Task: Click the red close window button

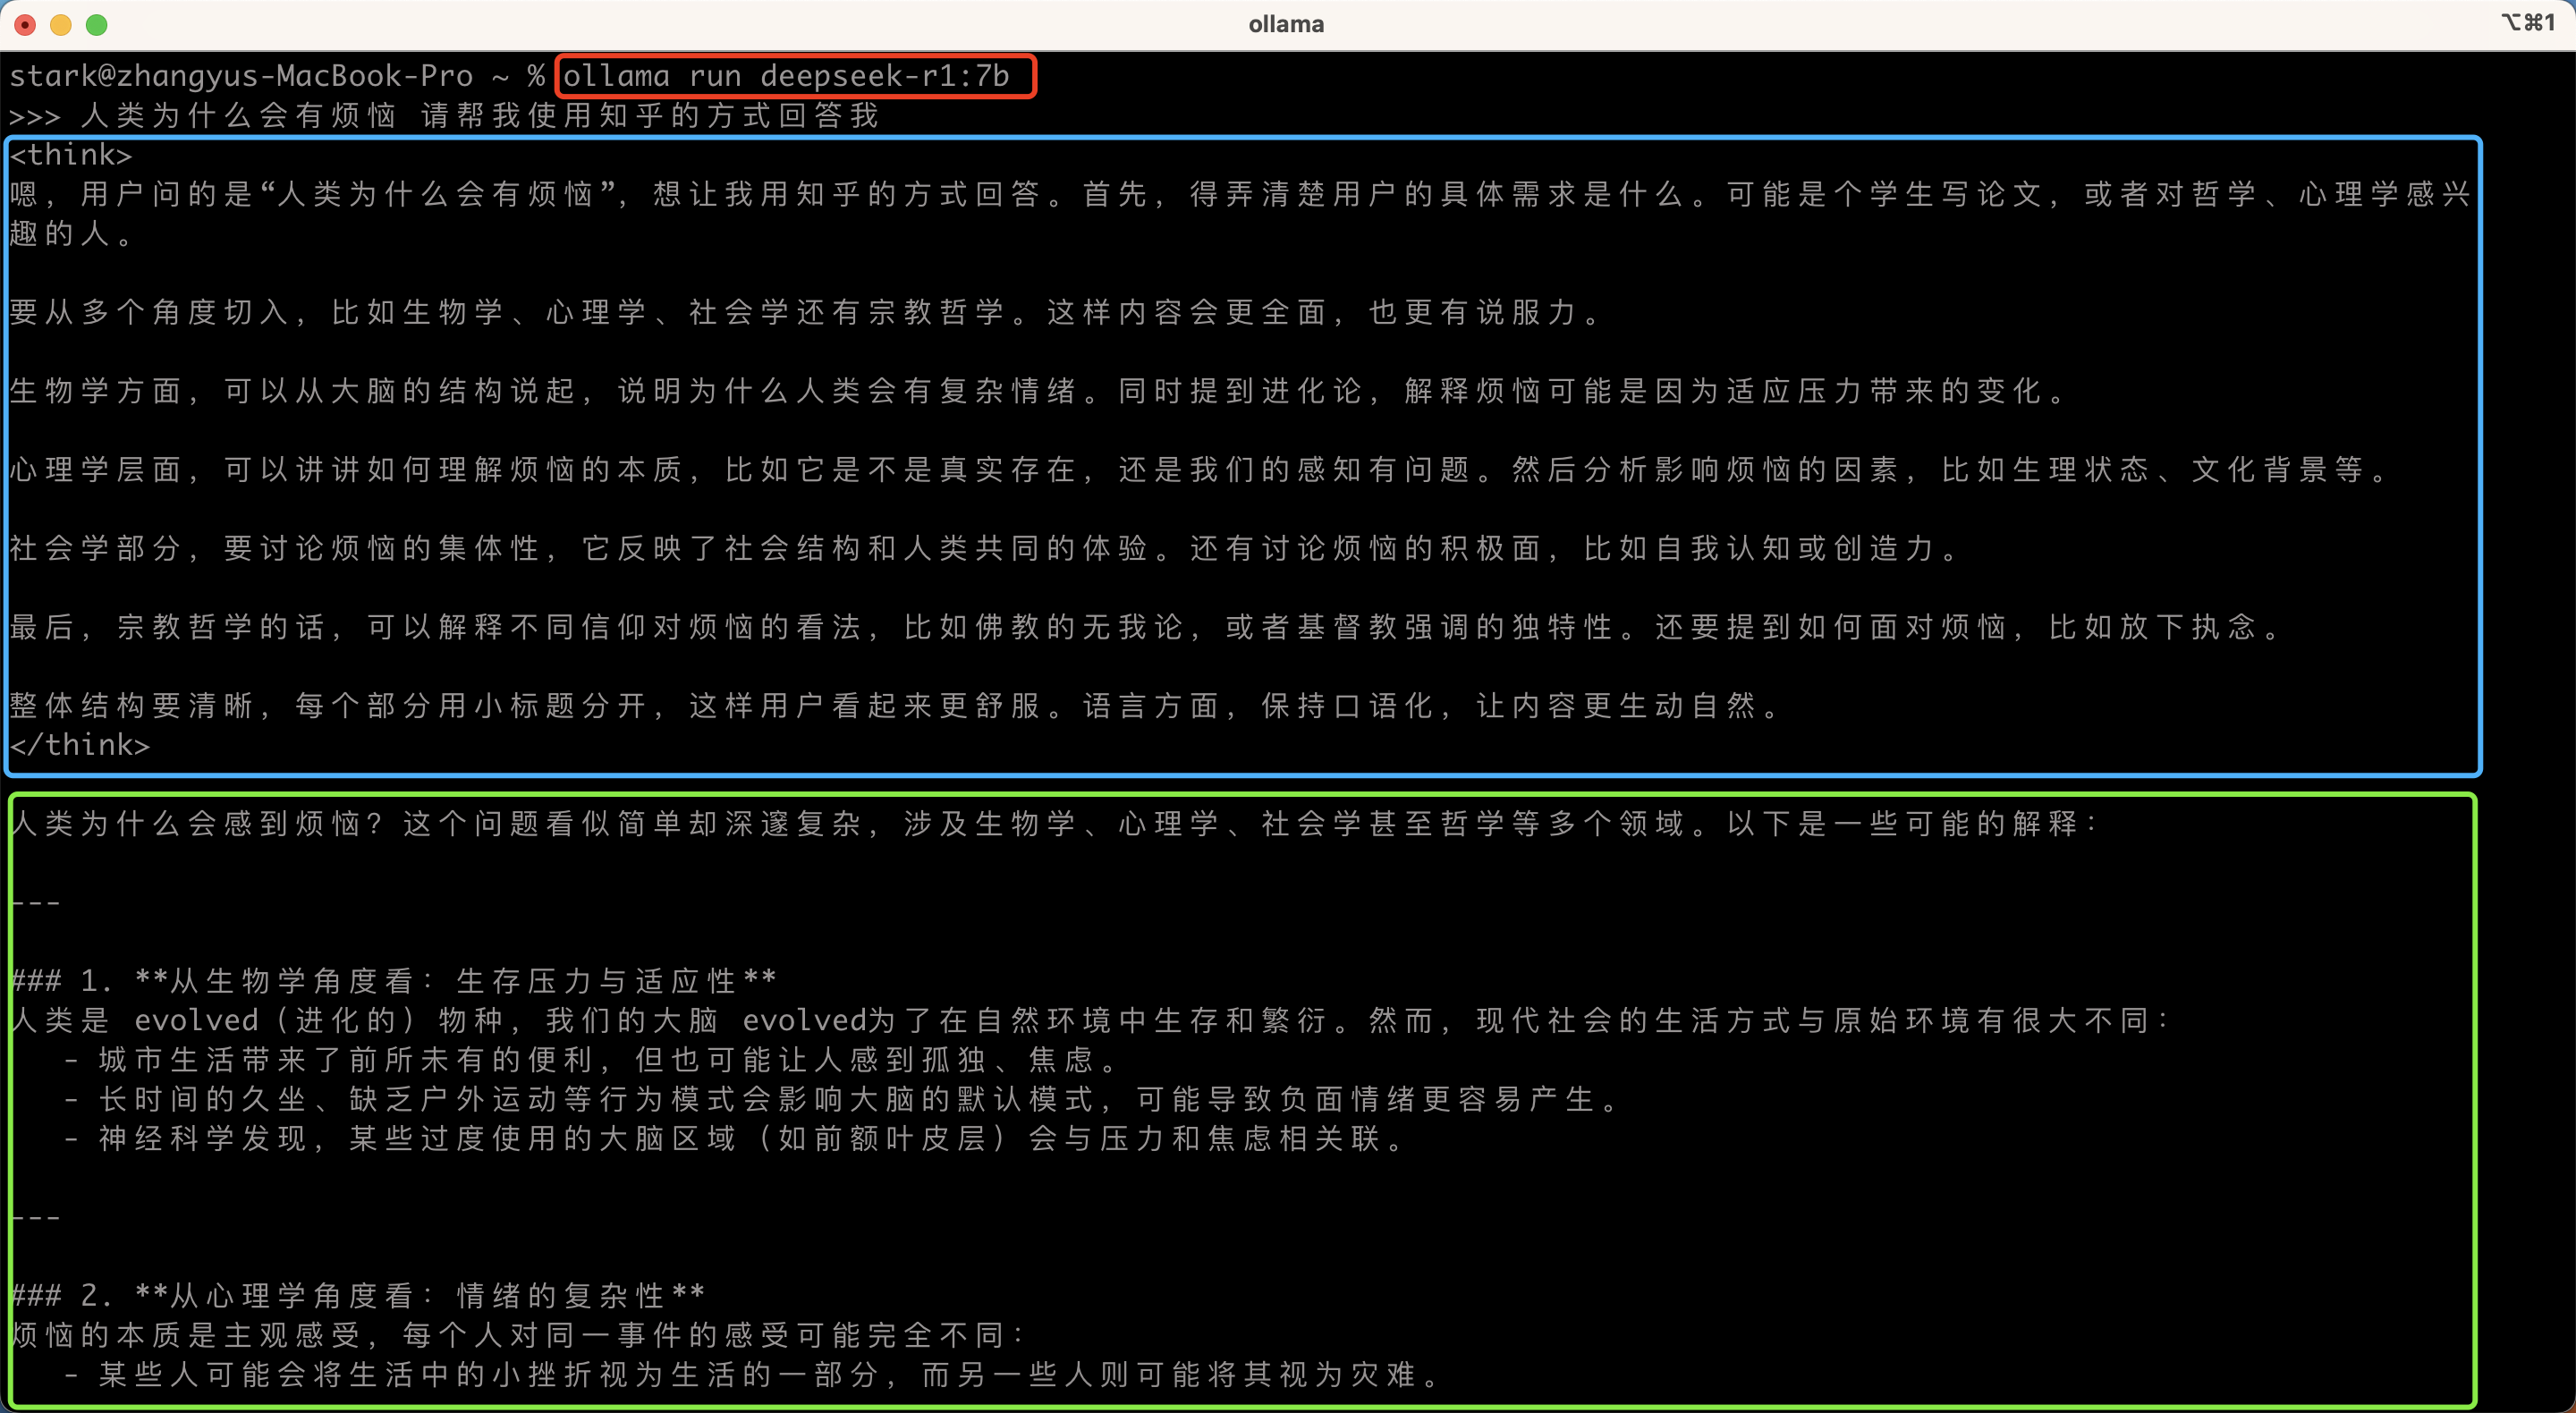Action: [25, 25]
